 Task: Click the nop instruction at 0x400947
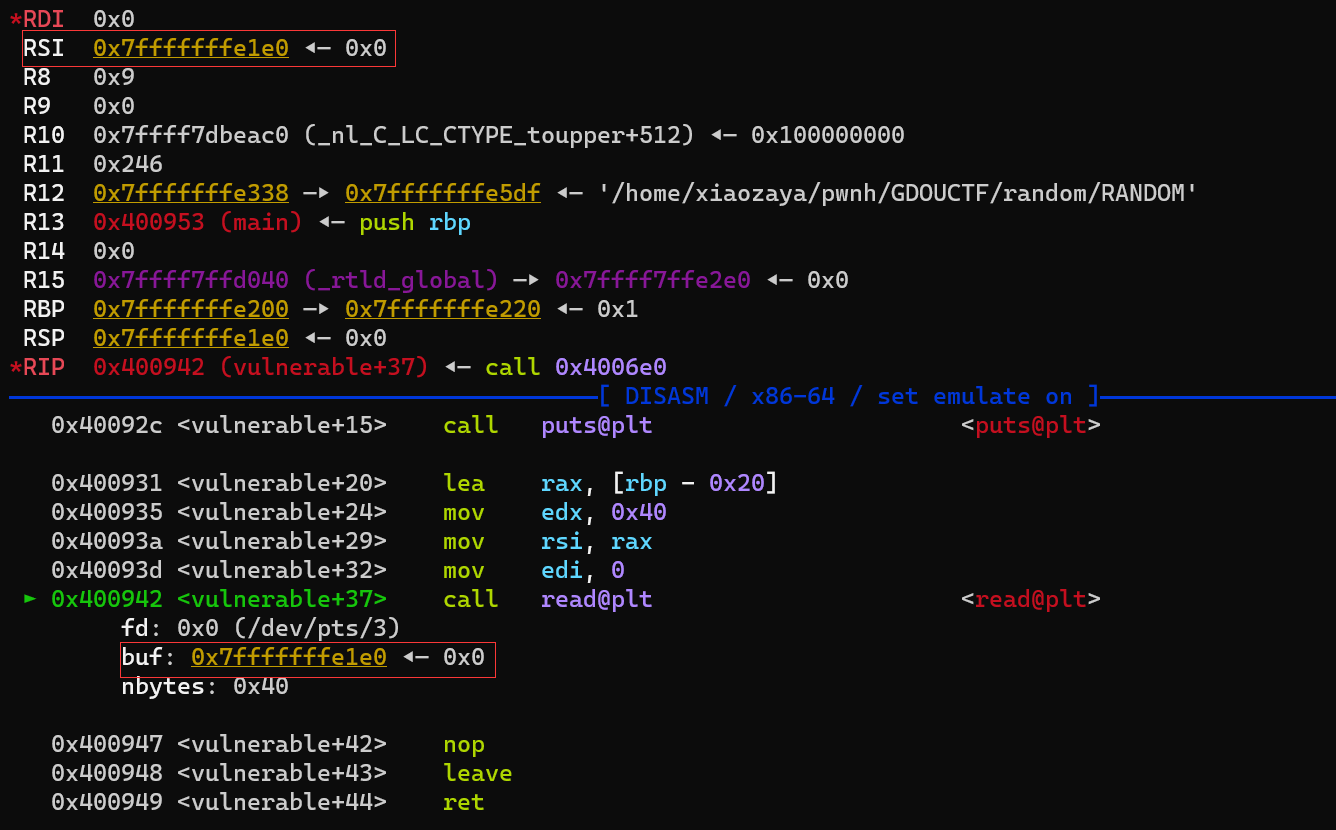point(464,744)
